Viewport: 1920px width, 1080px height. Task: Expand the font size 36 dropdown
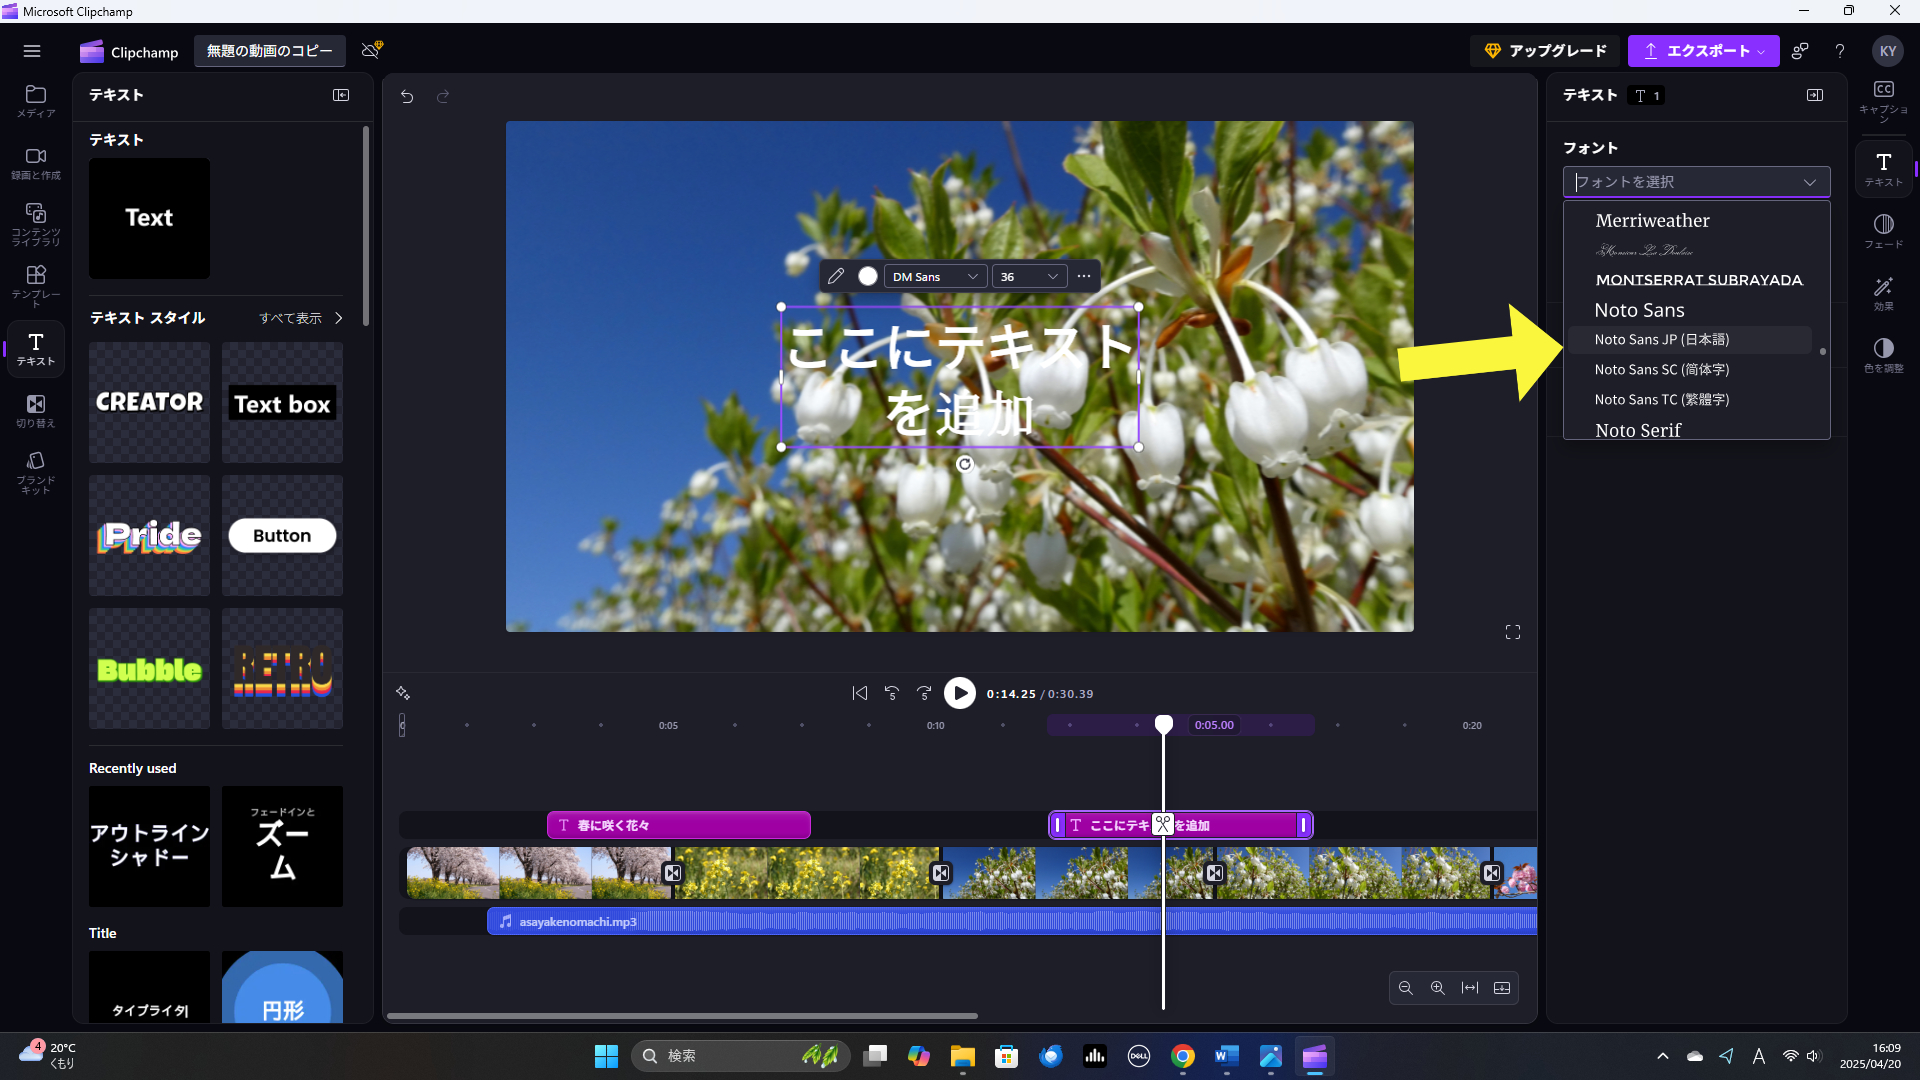(x=1029, y=276)
